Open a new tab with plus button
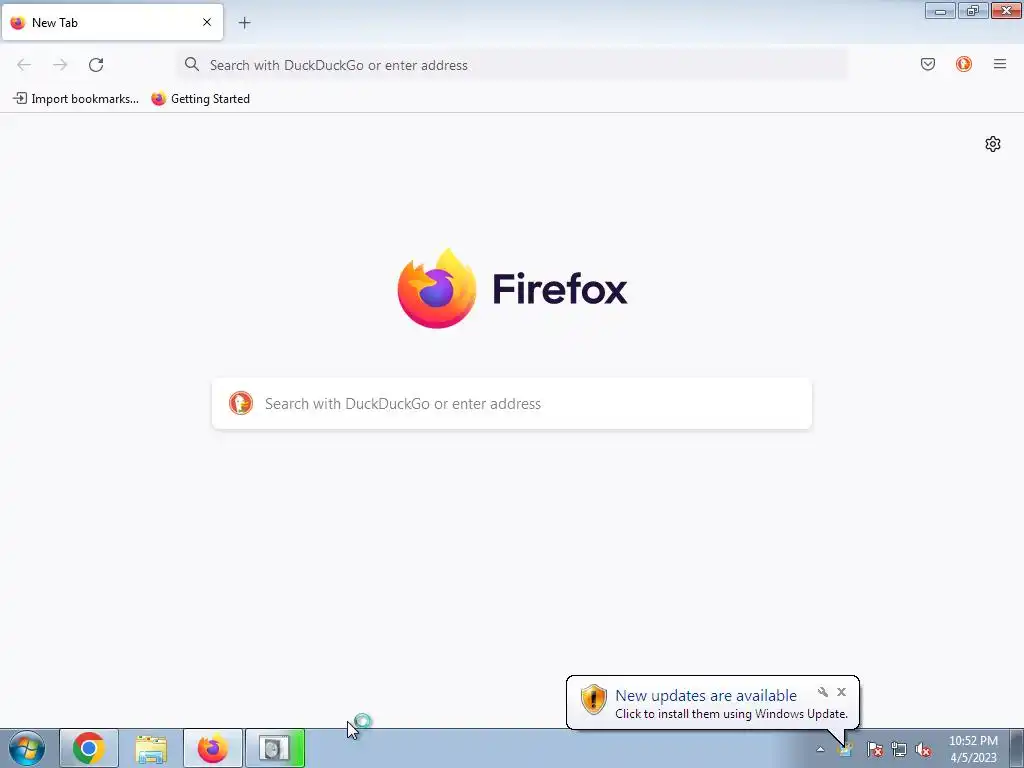1024x768 pixels. pos(244,23)
